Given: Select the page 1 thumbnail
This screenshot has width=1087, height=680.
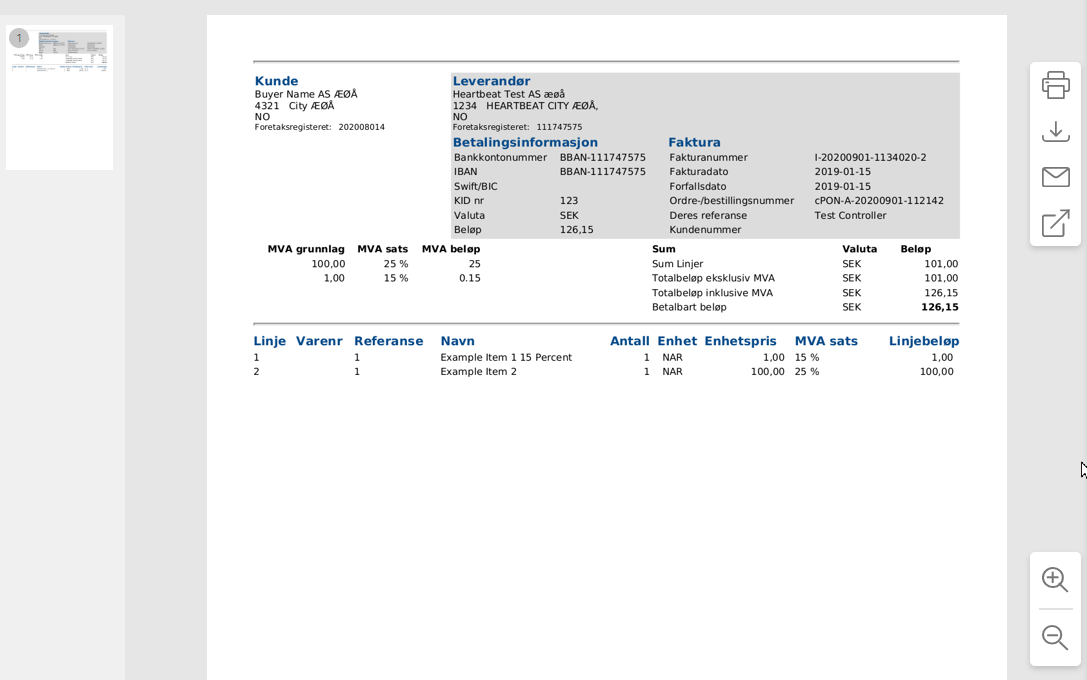Looking at the screenshot, I should (x=59, y=97).
